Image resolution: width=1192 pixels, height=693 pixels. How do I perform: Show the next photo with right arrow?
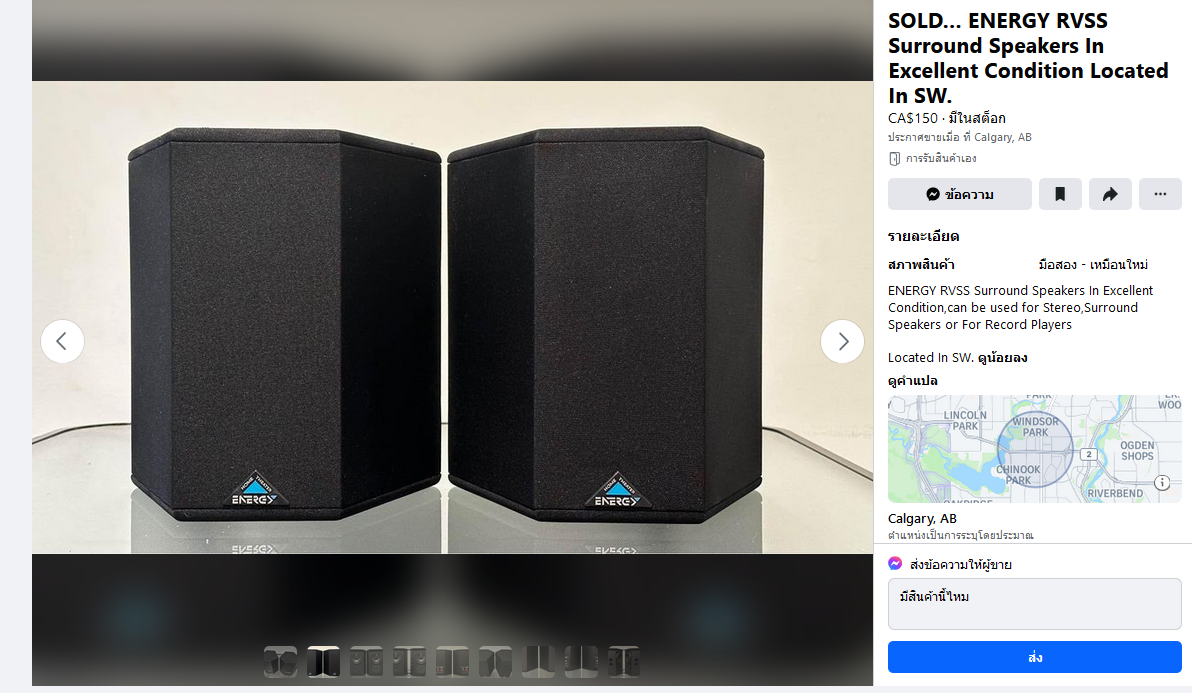[842, 342]
